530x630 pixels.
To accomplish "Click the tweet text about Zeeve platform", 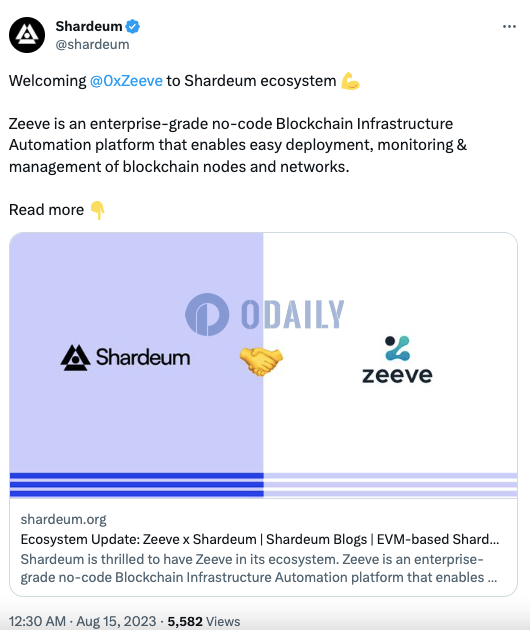I will [x=238, y=145].
